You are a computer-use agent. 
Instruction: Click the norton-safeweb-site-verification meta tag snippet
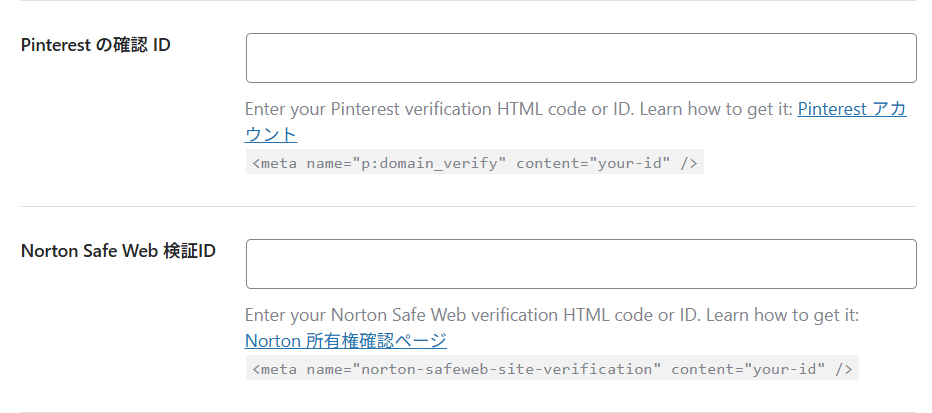pos(551,369)
